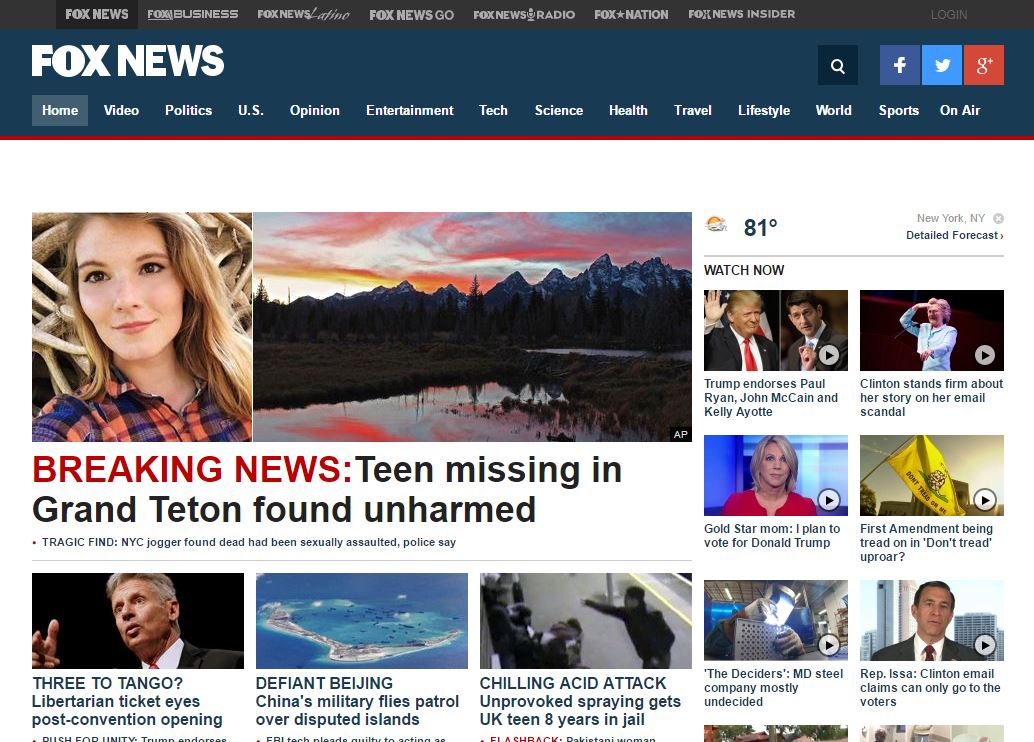Click the acid attack CCTV thumbnail
Image resolution: width=1034 pixels, height=742 pixels.
click(x=586, y=621)
